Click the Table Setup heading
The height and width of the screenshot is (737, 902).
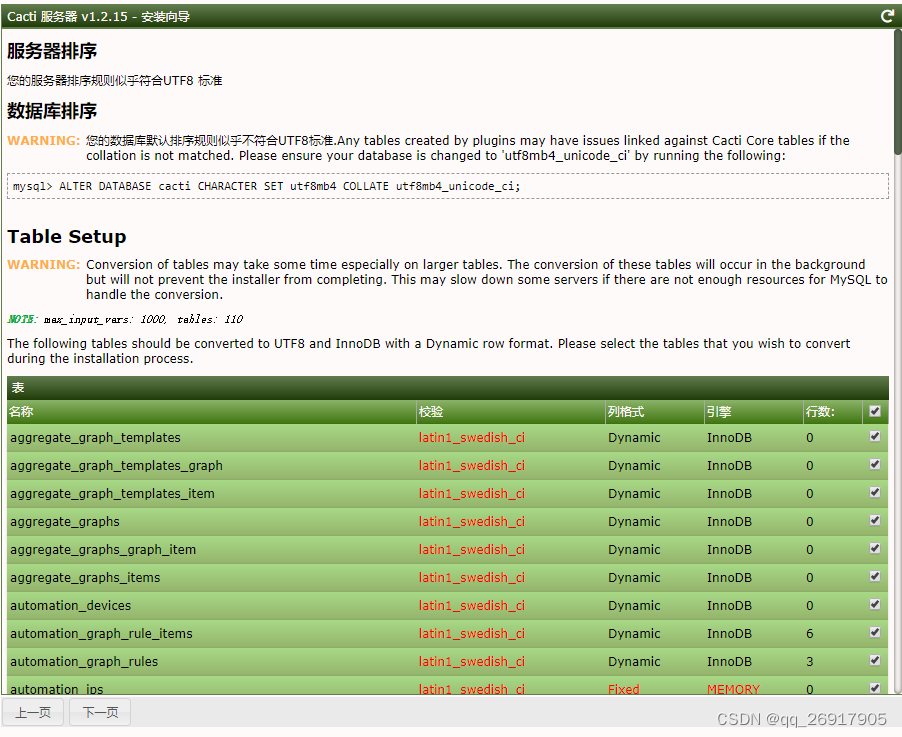click(67, 237)
